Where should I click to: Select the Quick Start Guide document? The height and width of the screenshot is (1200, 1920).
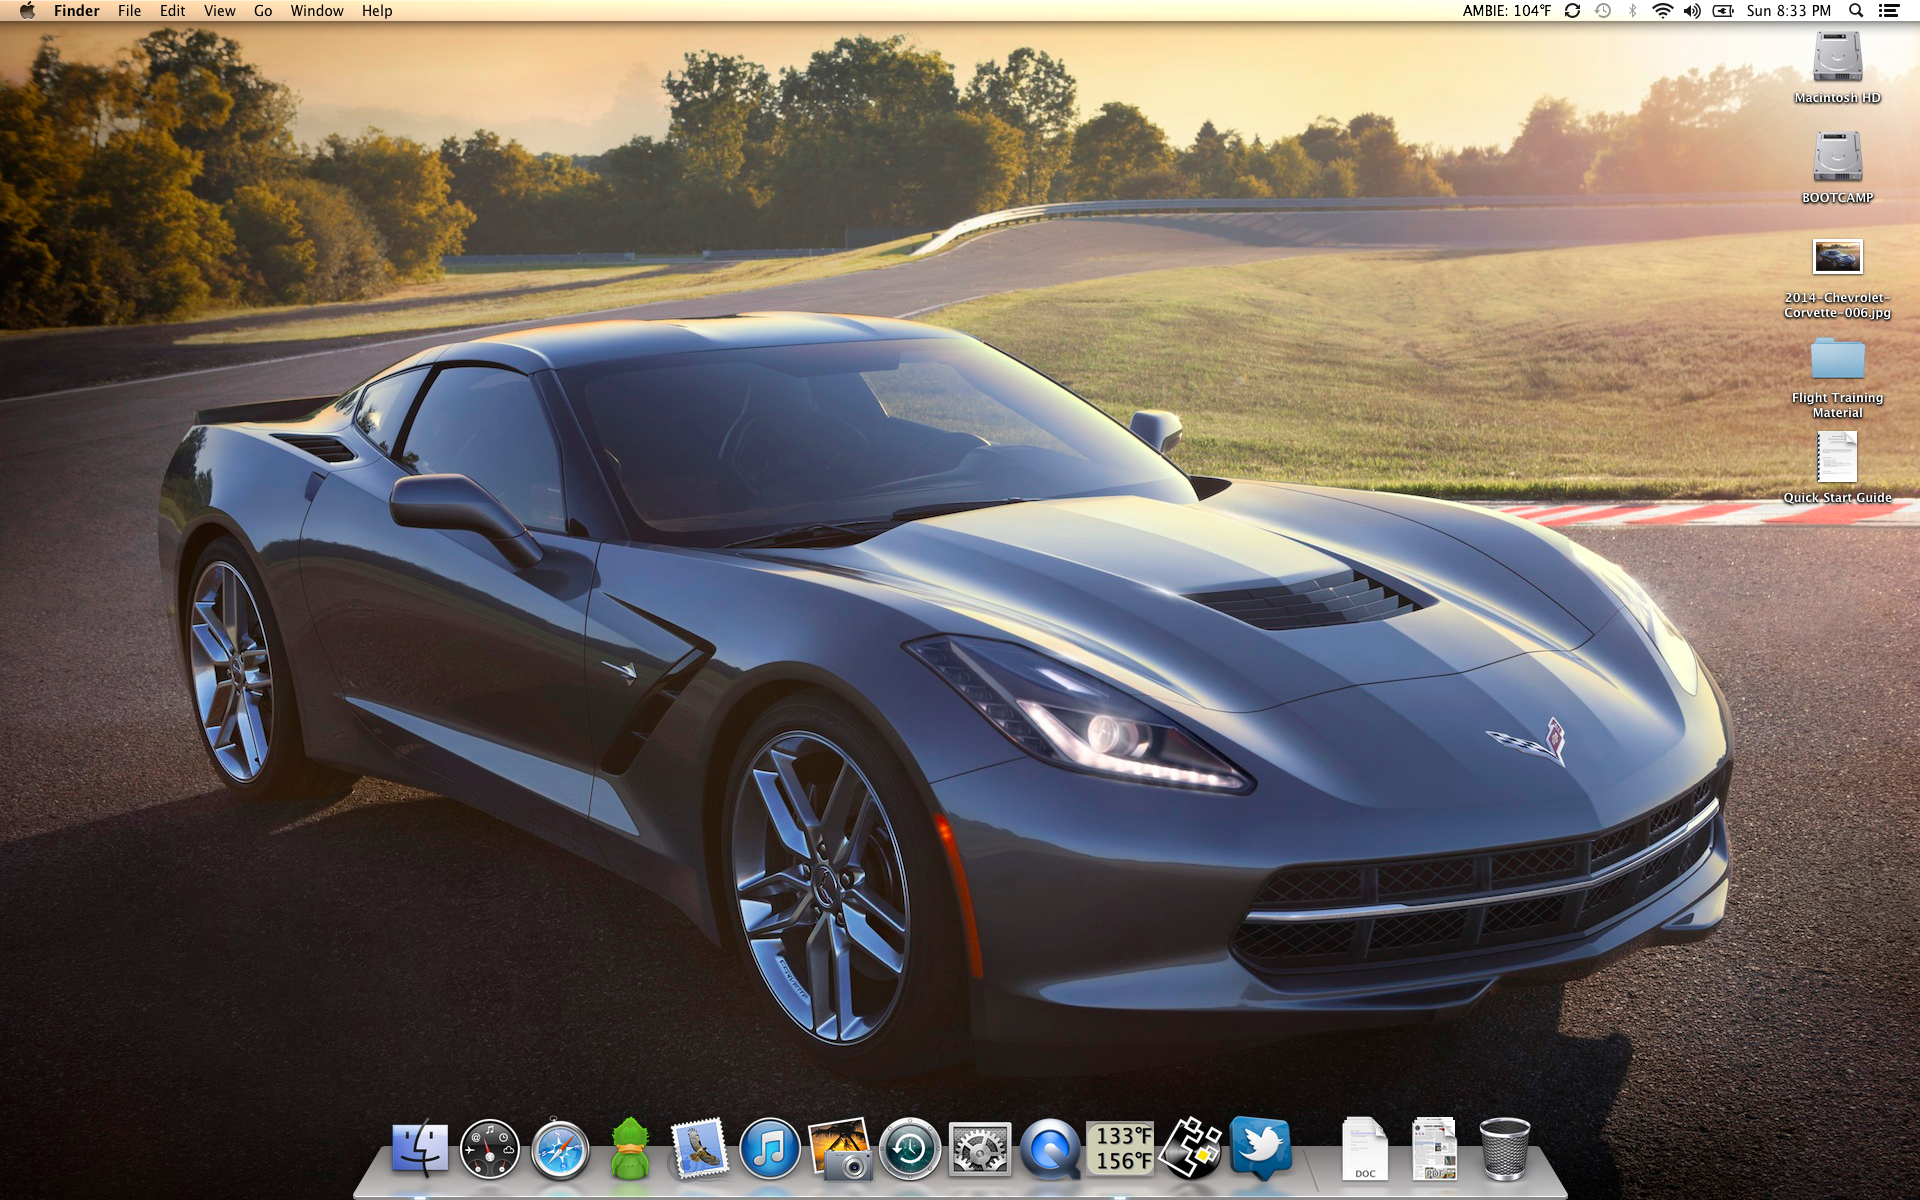(x=1838, y=457)
